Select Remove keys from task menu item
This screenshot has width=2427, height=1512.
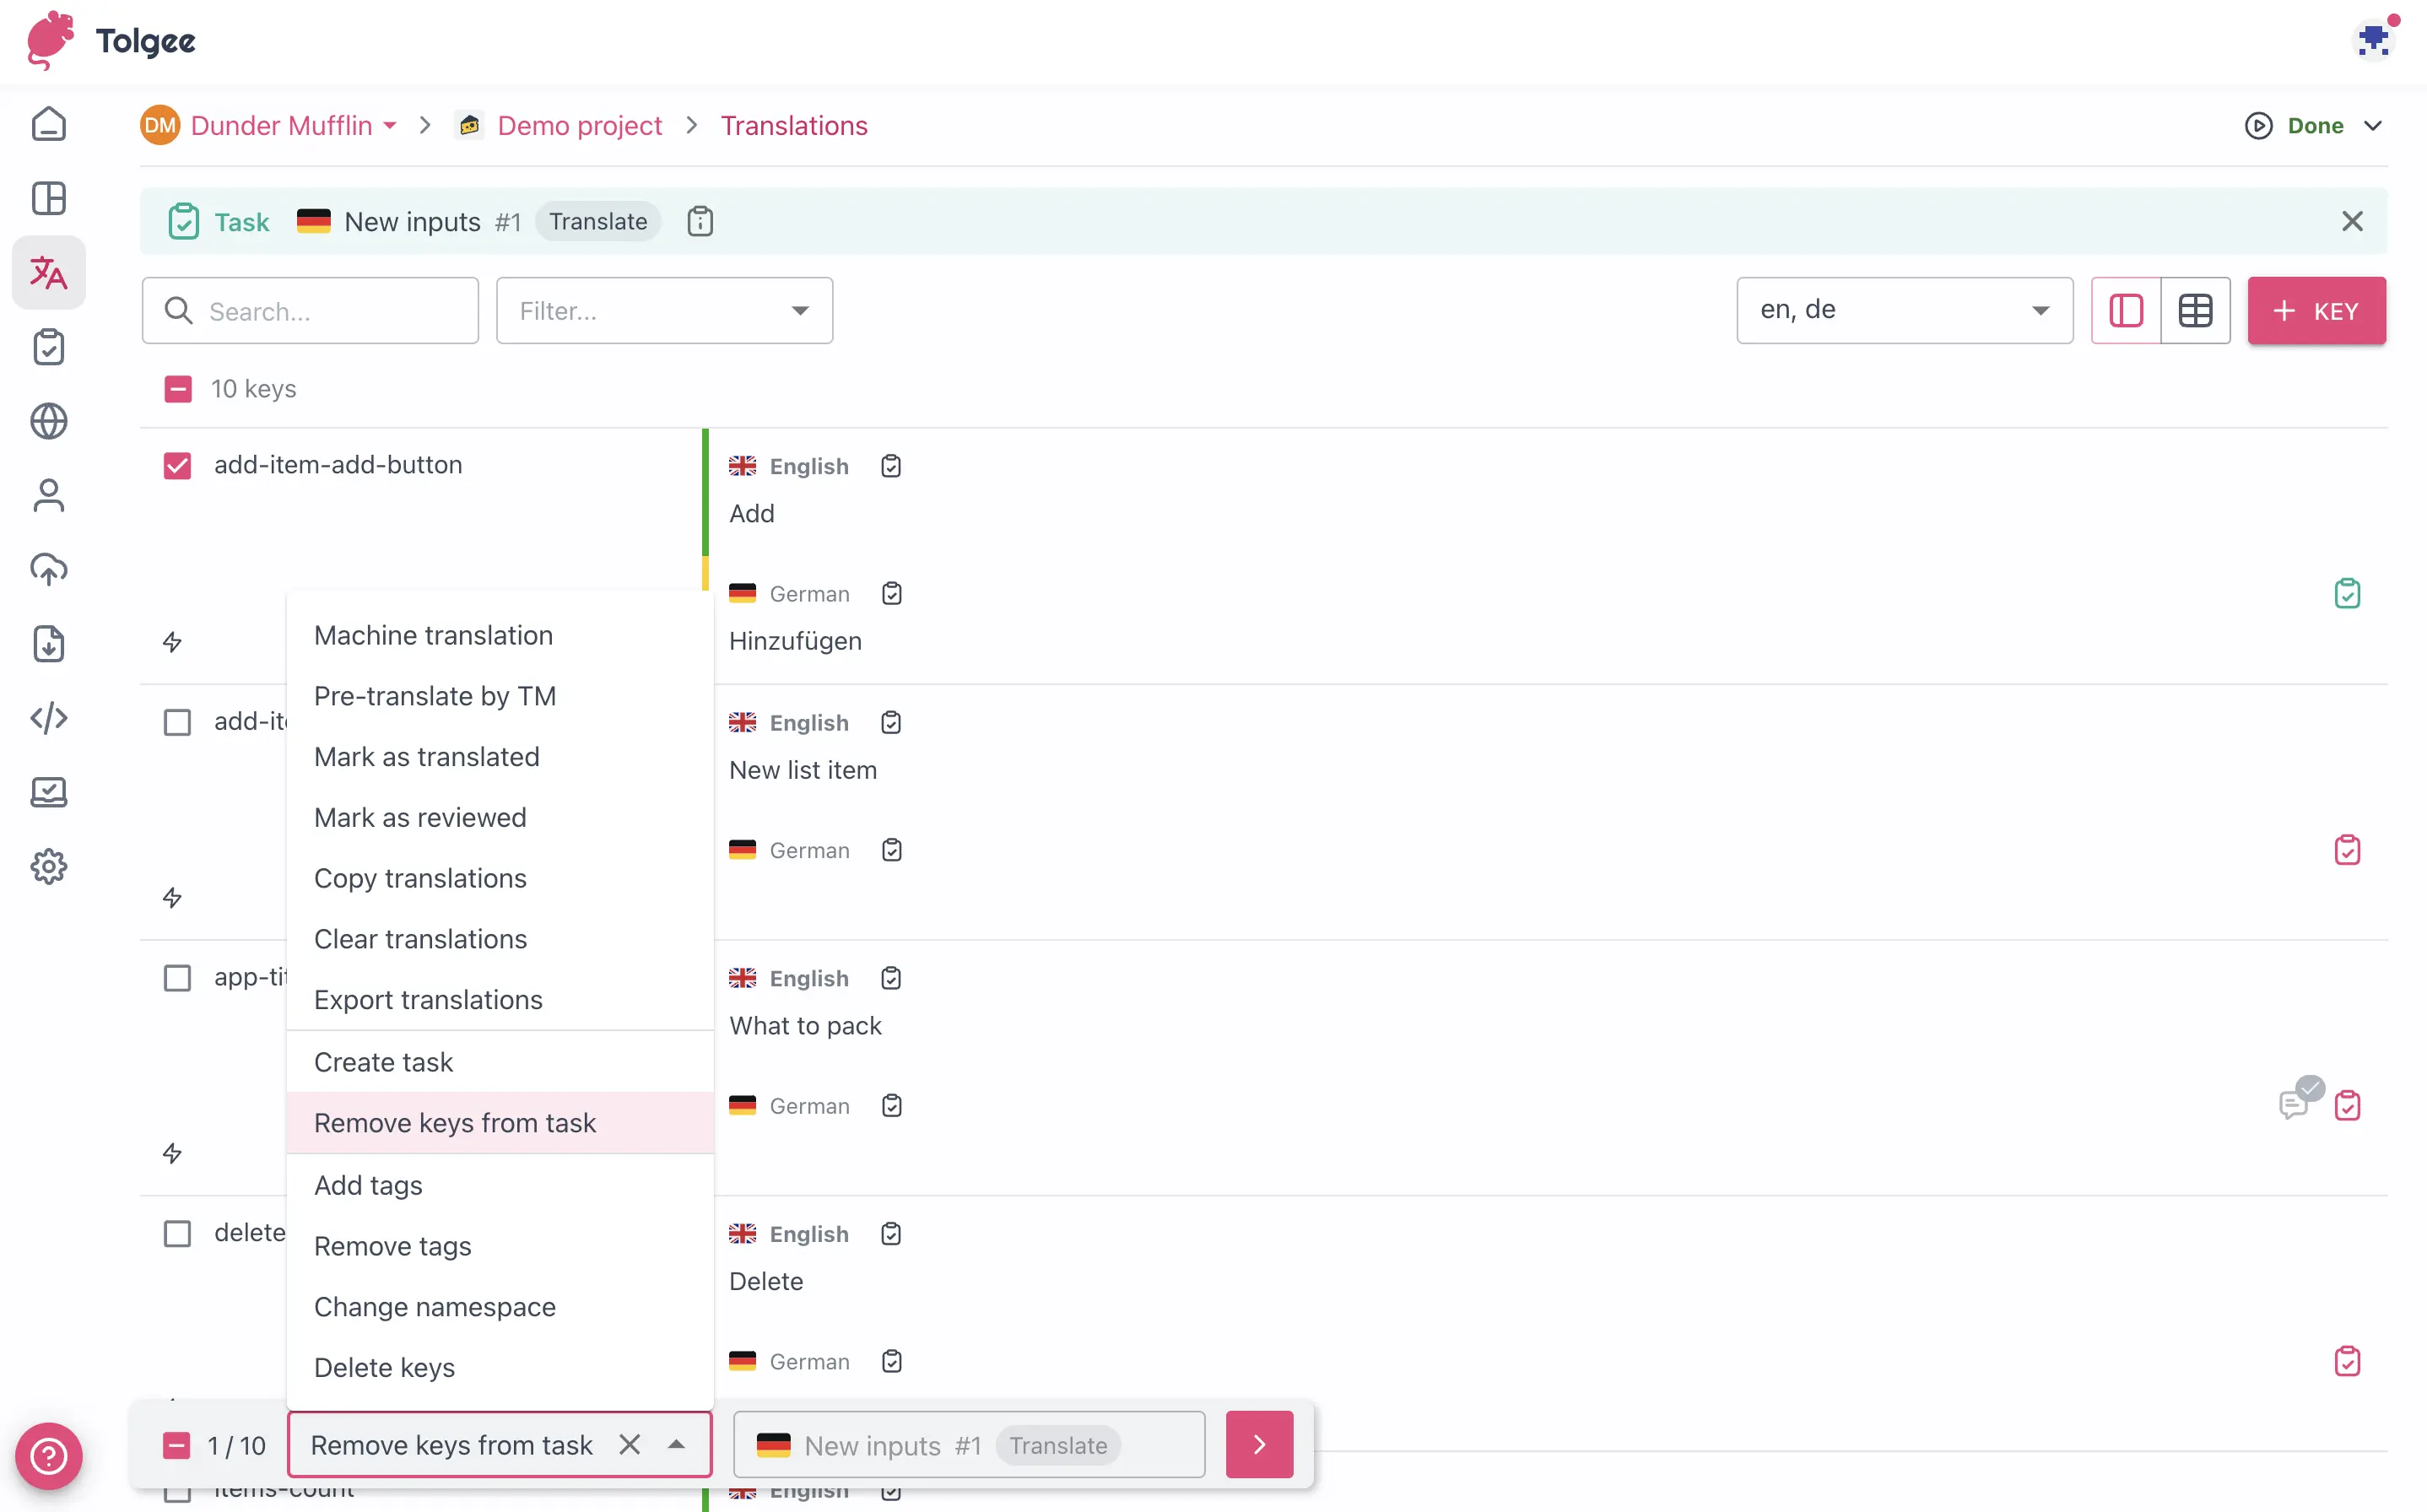tap(455, 1122)
